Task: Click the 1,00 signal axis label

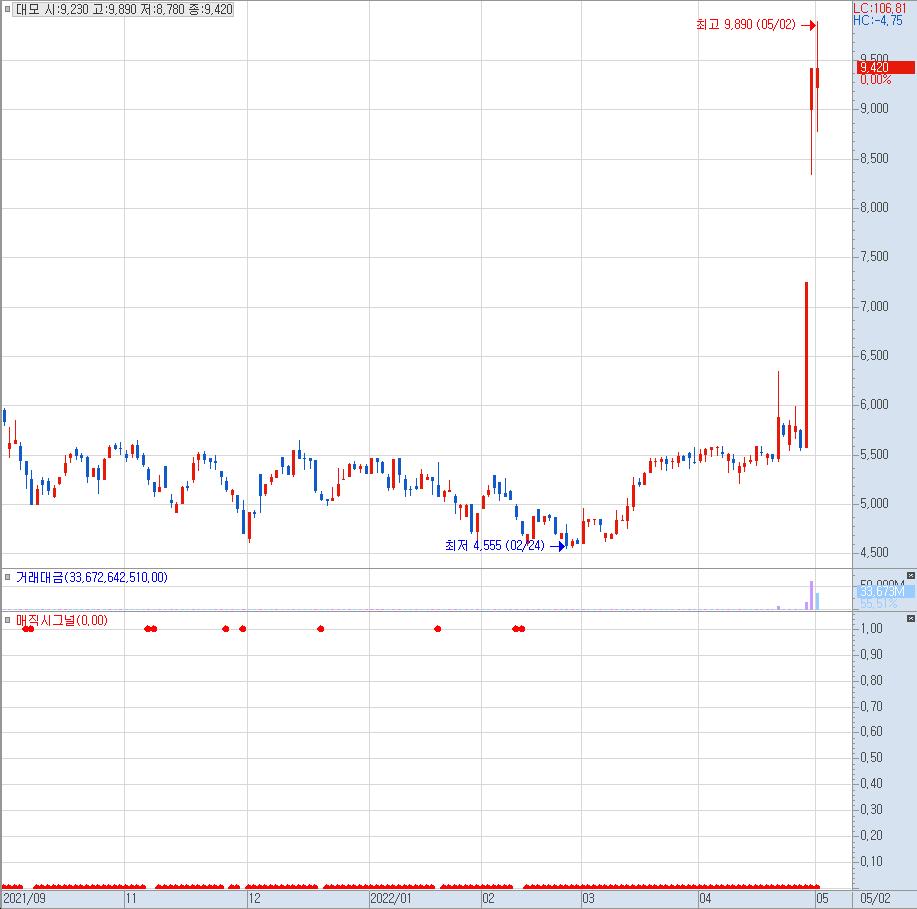Action: 871,628
